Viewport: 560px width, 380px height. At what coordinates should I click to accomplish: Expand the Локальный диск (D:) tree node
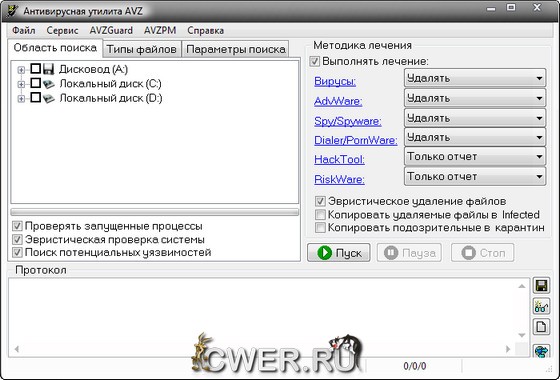(x=21, y=99)
